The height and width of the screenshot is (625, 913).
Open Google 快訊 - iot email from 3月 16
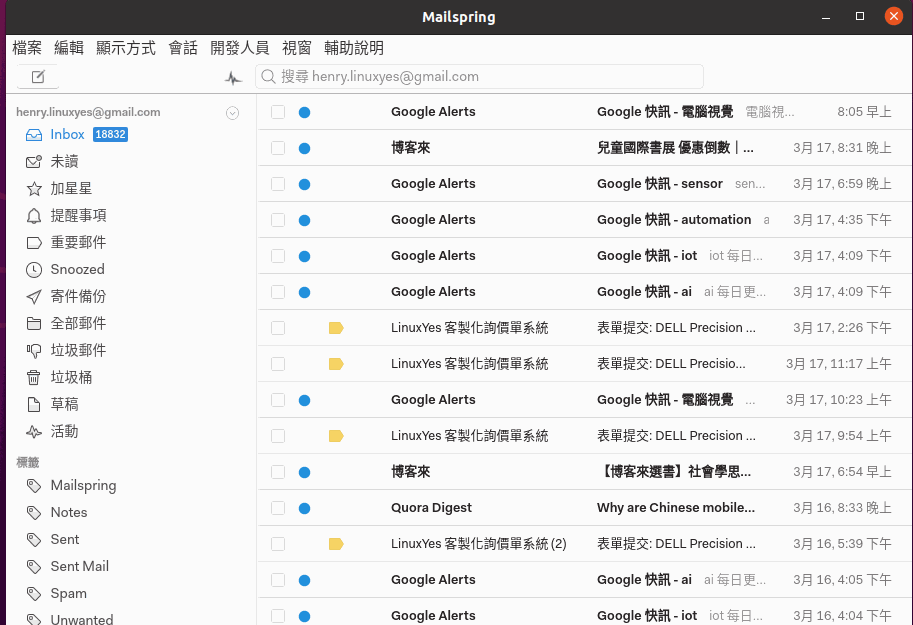pos(585,612)
